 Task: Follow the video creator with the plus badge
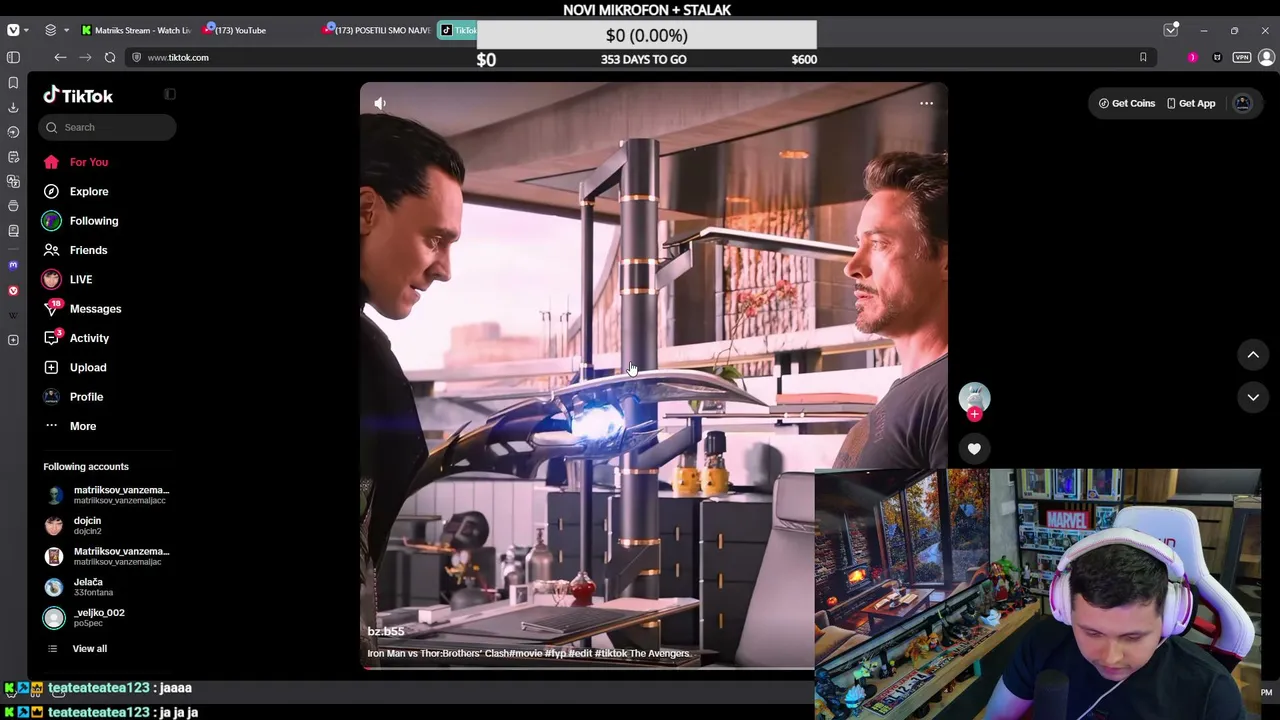(x=975, y=414)
